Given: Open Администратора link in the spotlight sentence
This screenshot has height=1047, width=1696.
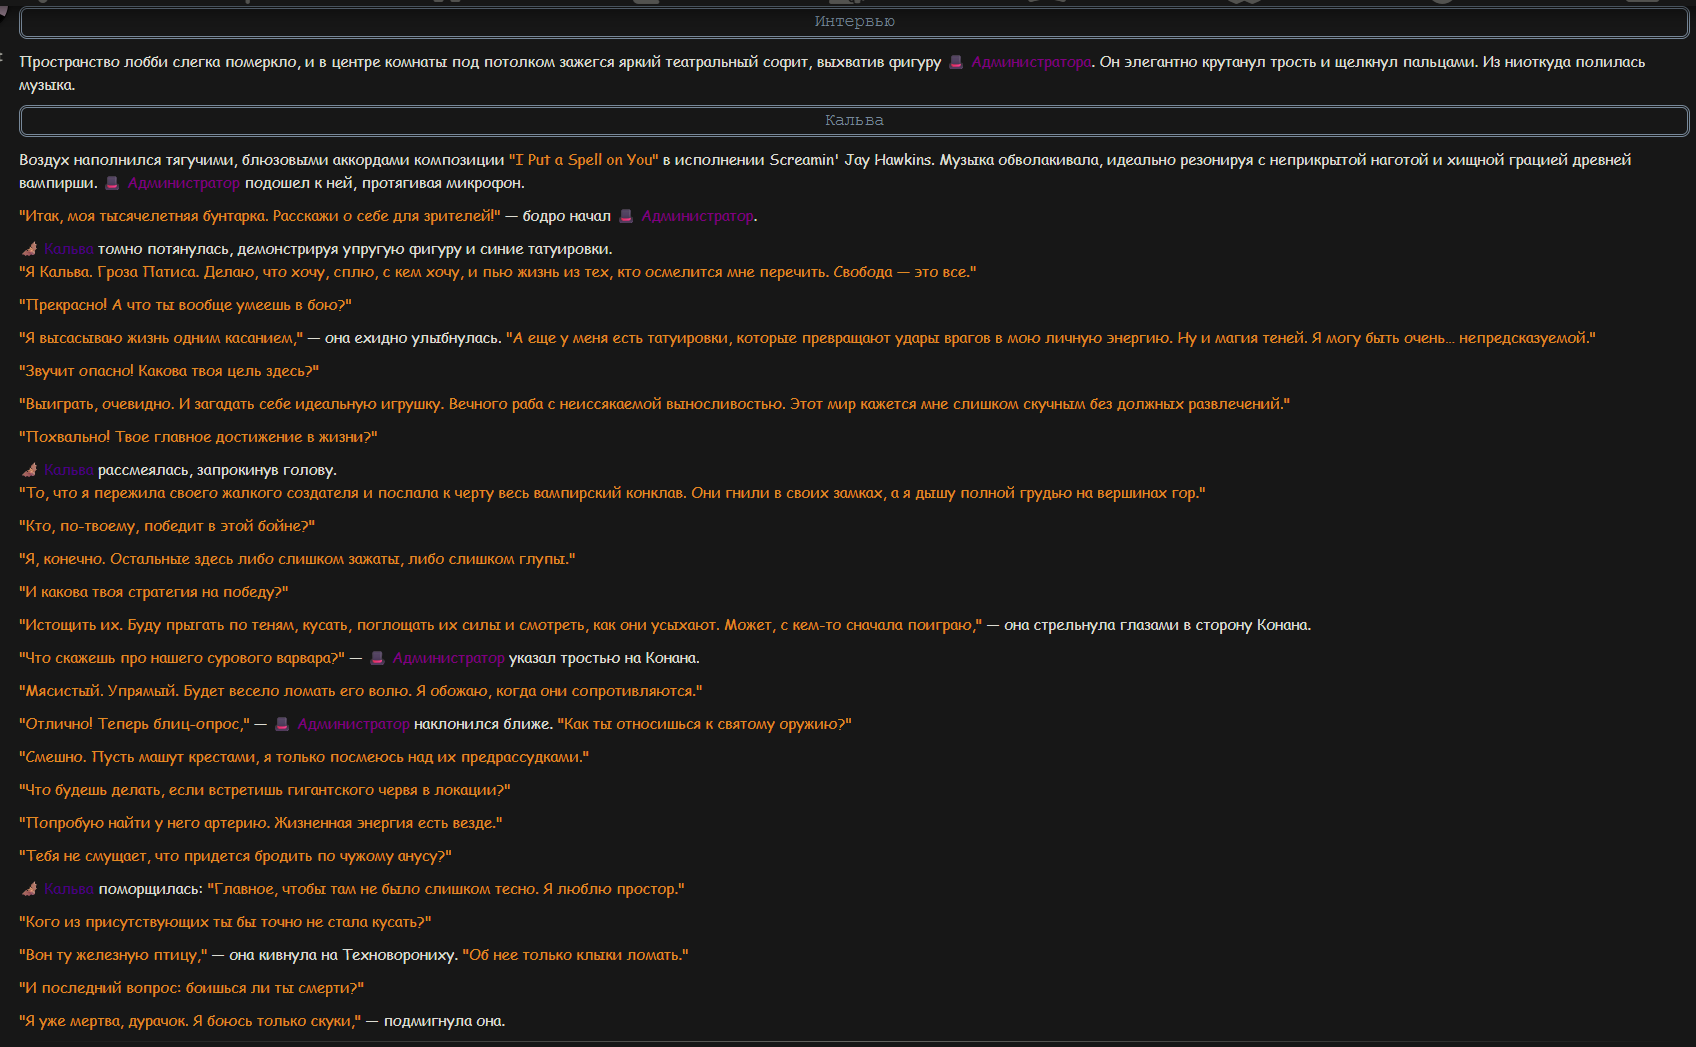Looking at the screenshot, I should 1031,62.
